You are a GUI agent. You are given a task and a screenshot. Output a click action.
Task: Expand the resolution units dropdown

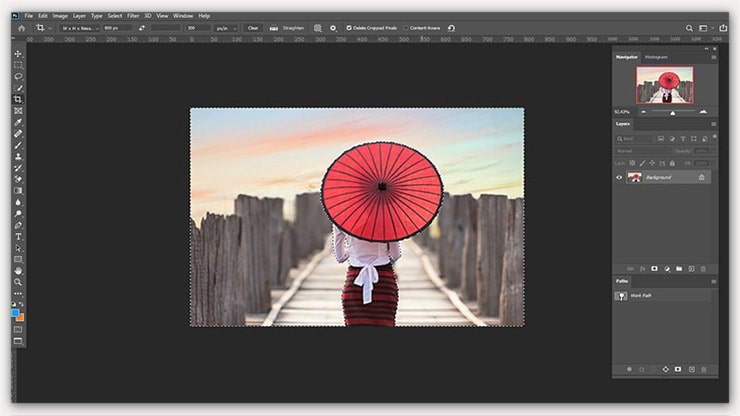[227, 28]
